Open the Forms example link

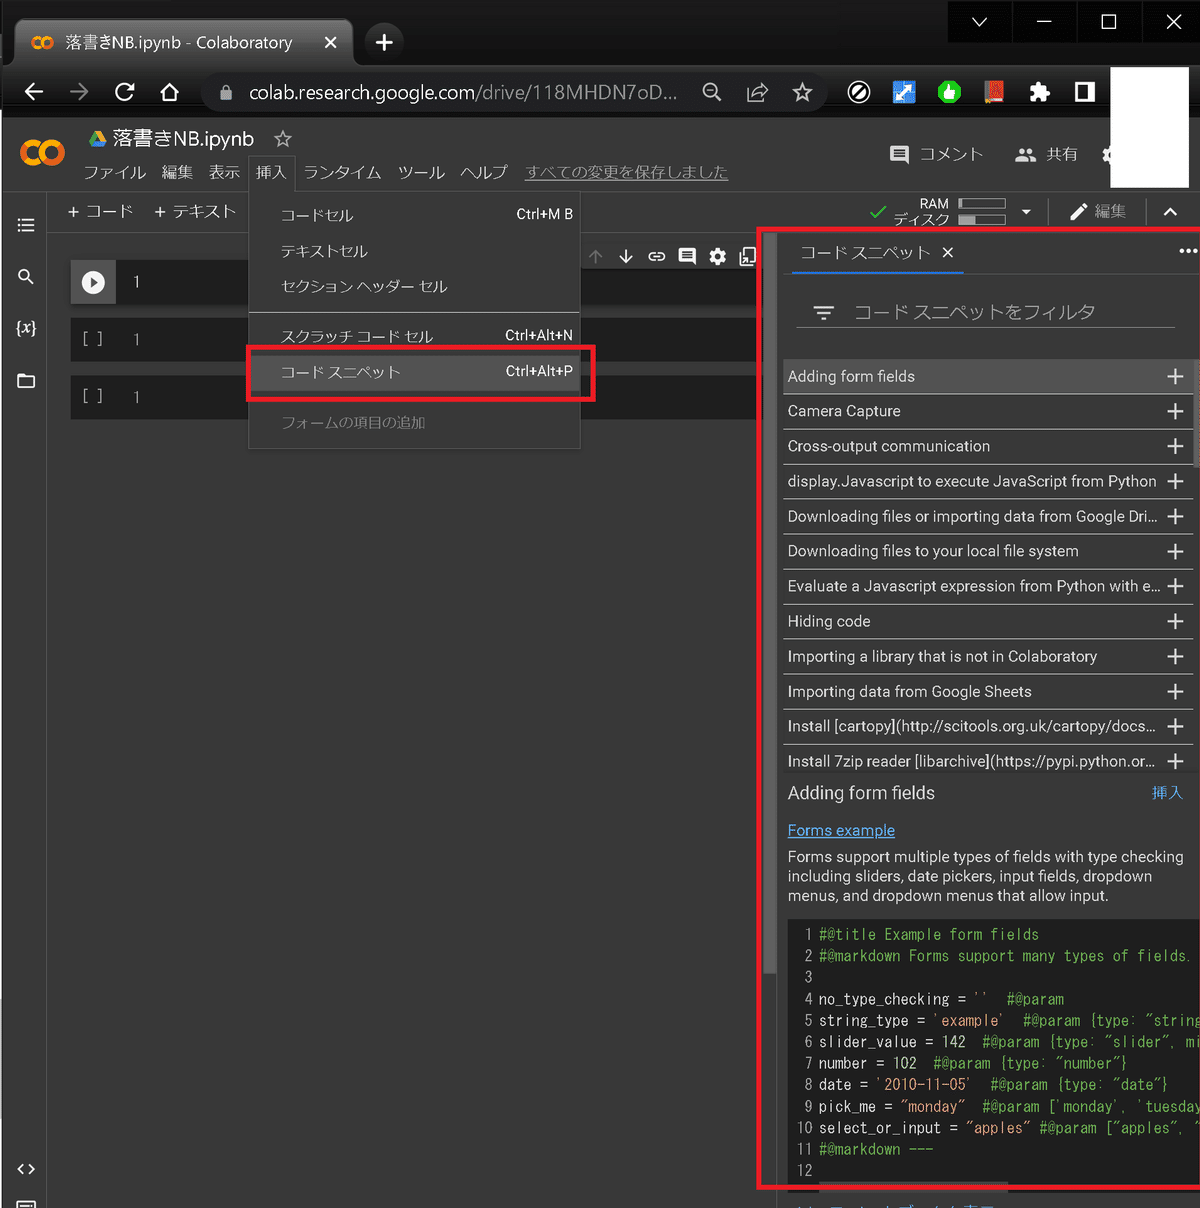point(841,830)
